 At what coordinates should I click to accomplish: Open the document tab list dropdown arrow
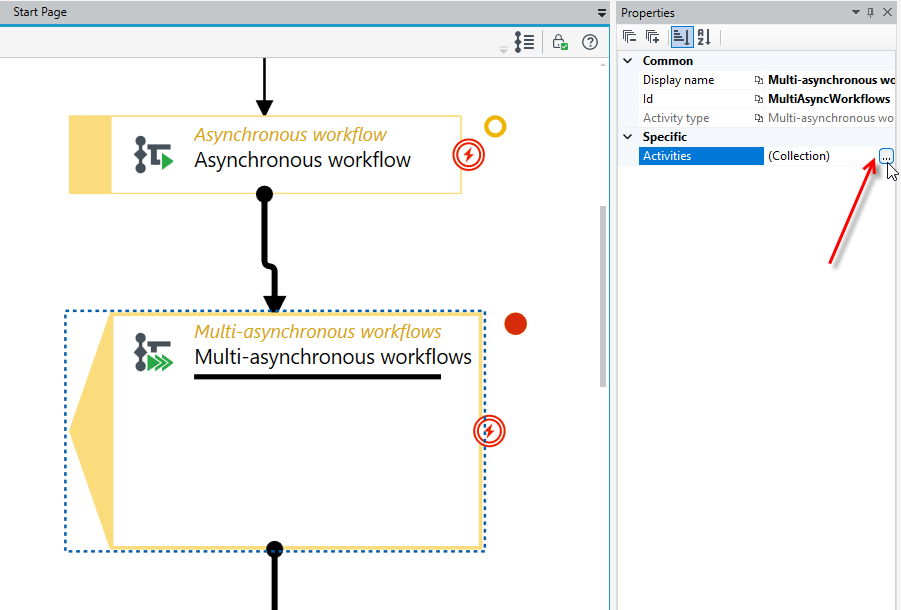(602, 13)
